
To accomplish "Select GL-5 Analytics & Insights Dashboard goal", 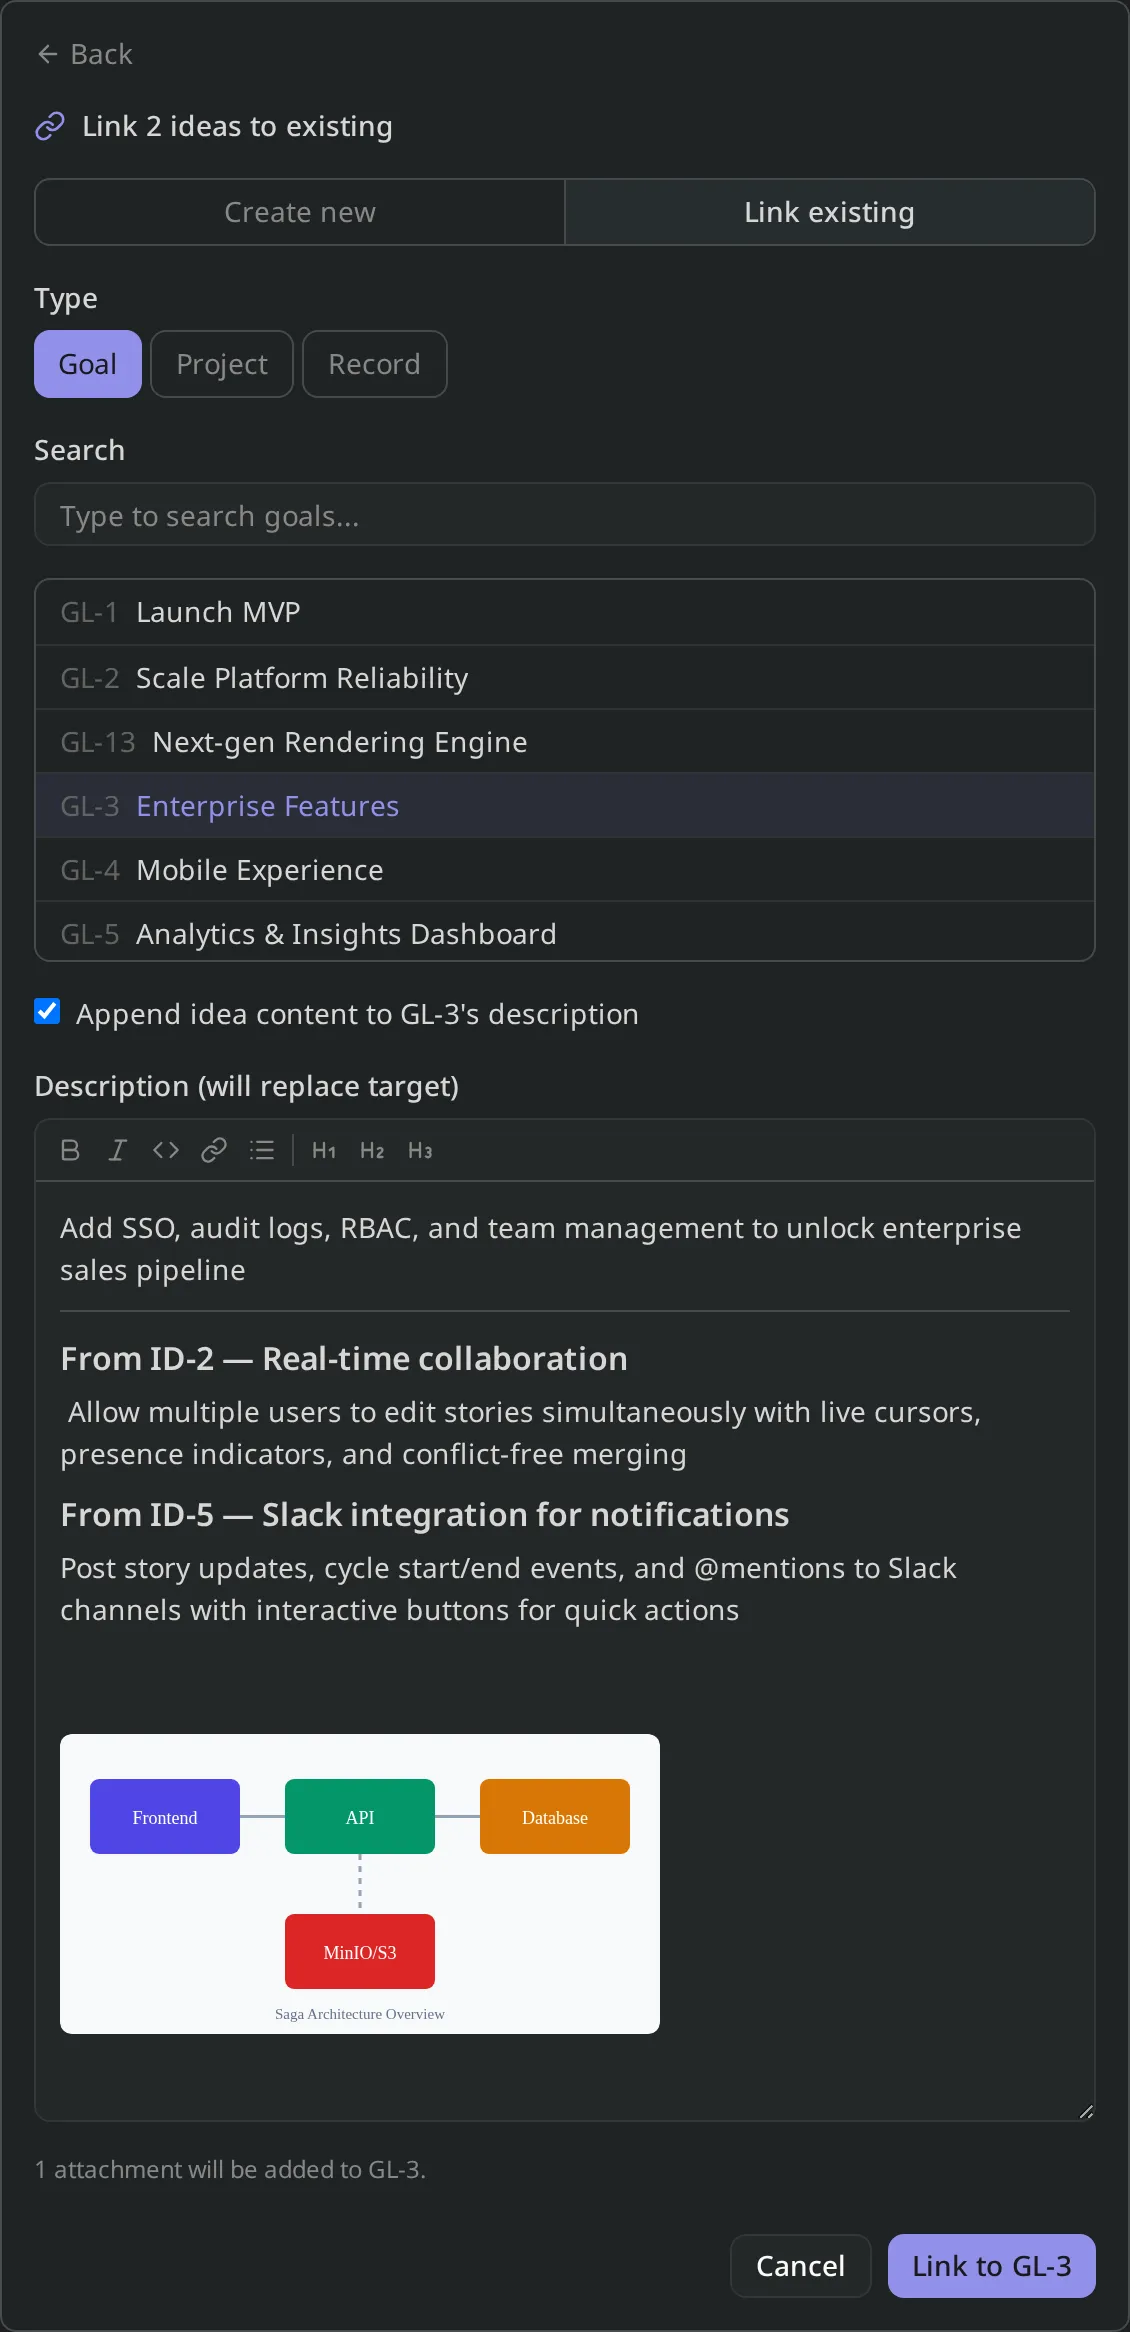I will pyautogui.click(x=565, y=933).
